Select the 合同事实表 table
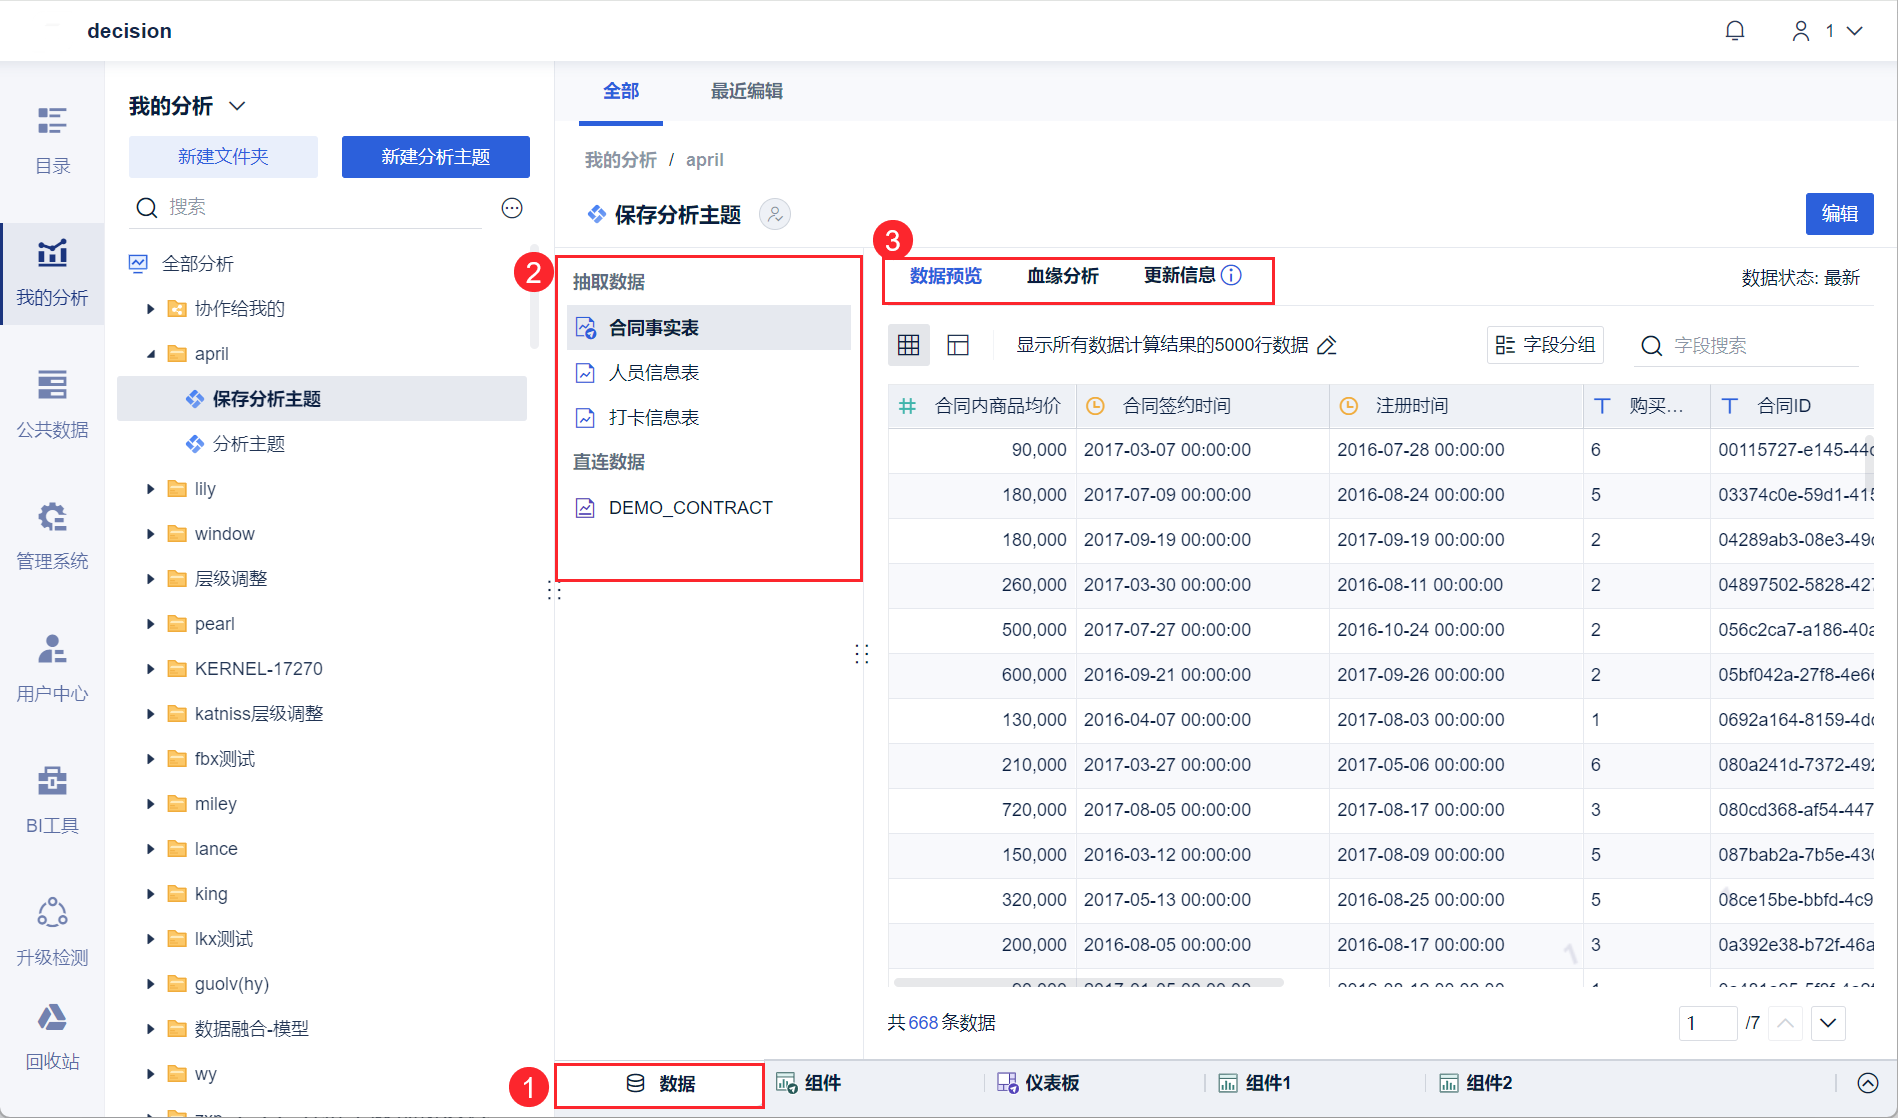Image resolution: width=1898 pixels, height=1118 pixels. 709,328
